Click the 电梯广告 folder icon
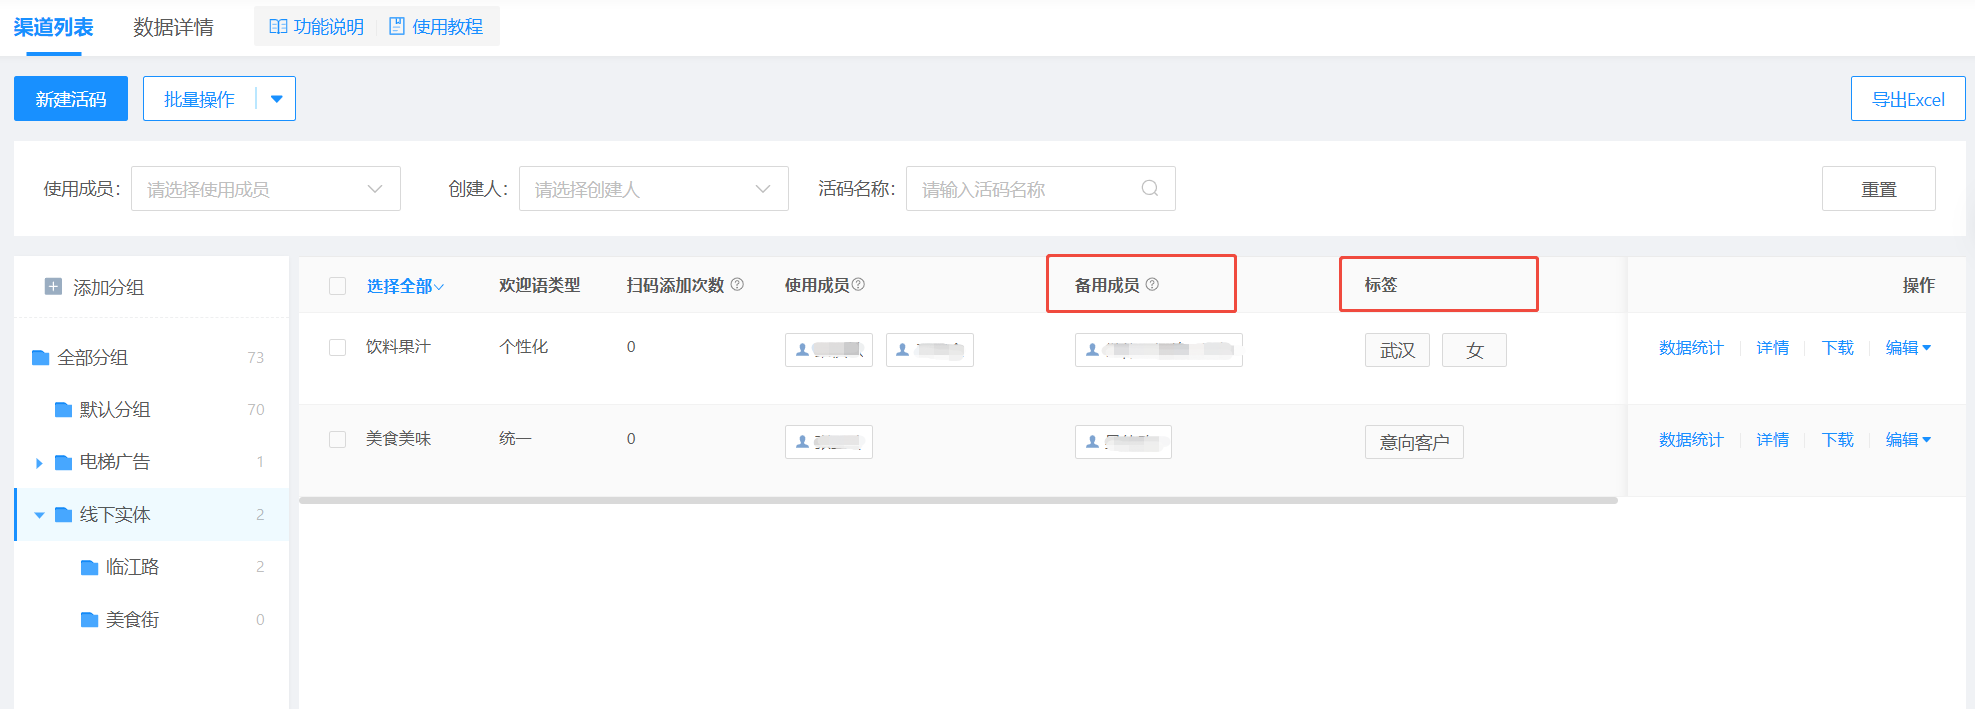This screenshot has width=1975, height=709. click(x=63, y=462)
